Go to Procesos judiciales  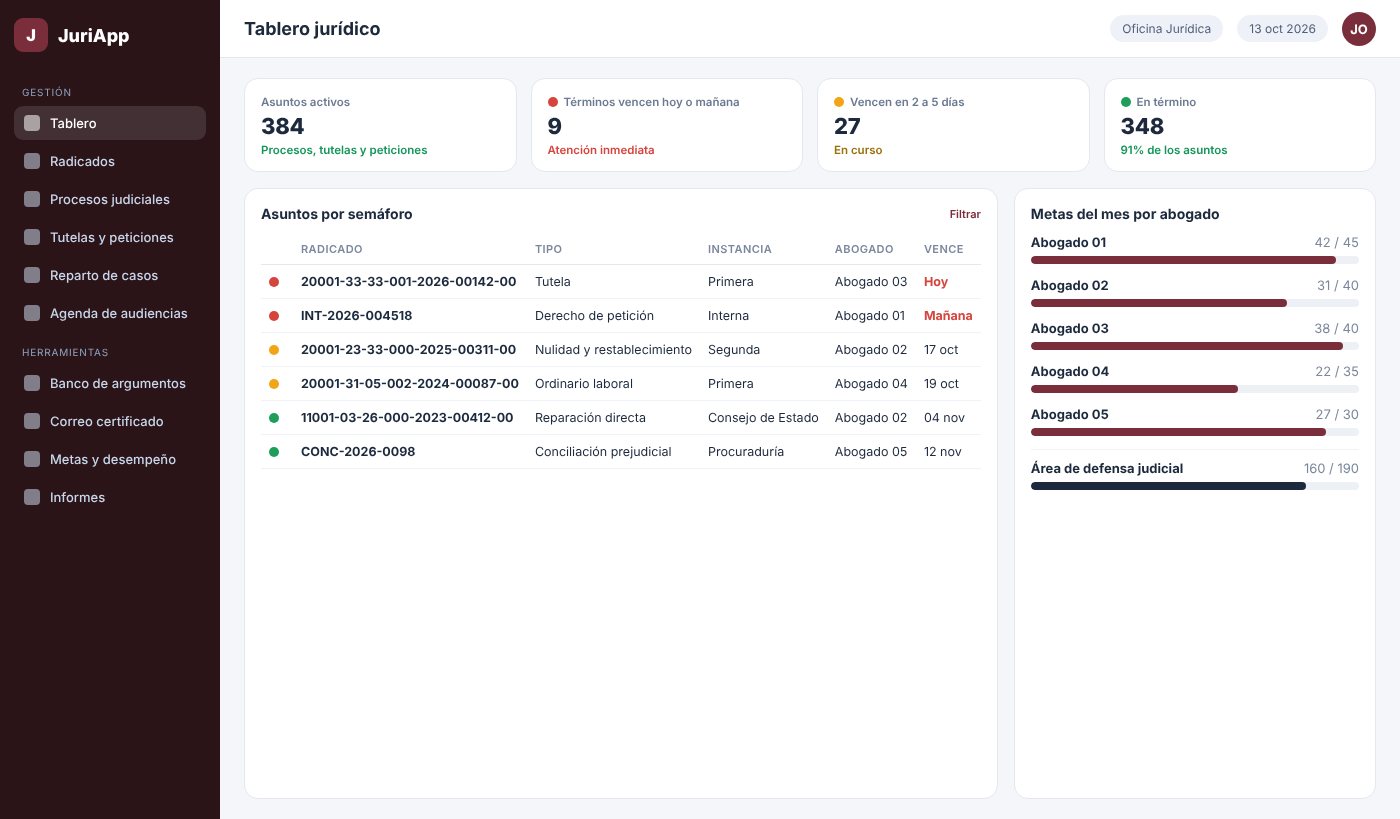110,199
